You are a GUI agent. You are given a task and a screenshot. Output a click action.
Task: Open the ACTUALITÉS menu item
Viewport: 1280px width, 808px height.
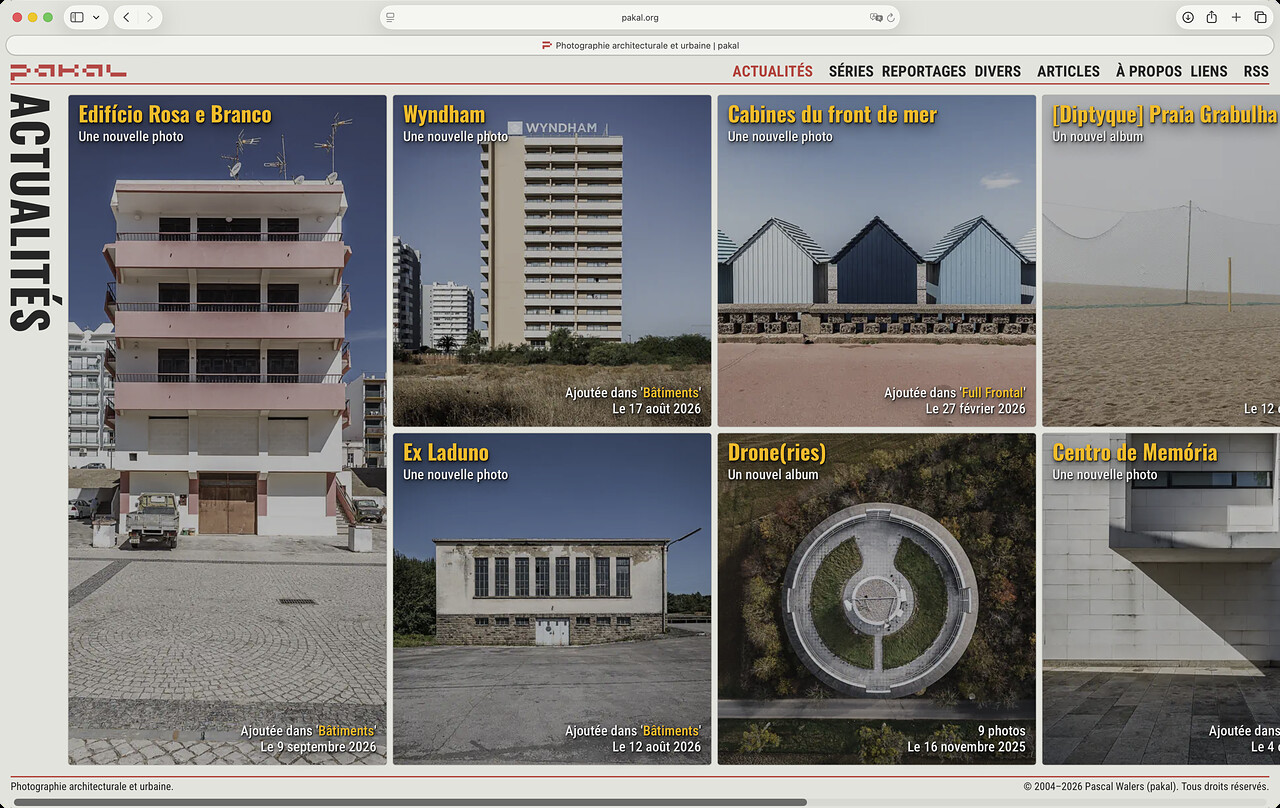tap(772, 71)
